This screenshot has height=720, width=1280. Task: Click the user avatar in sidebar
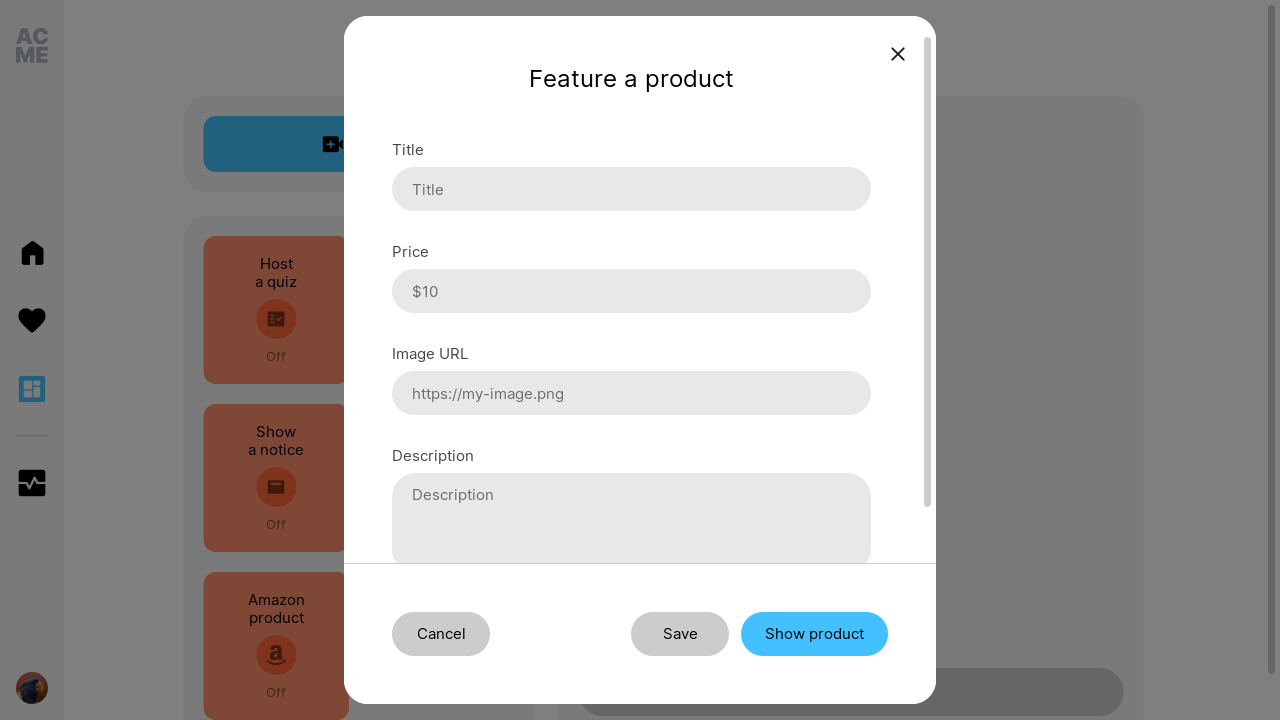coord(32,688)
